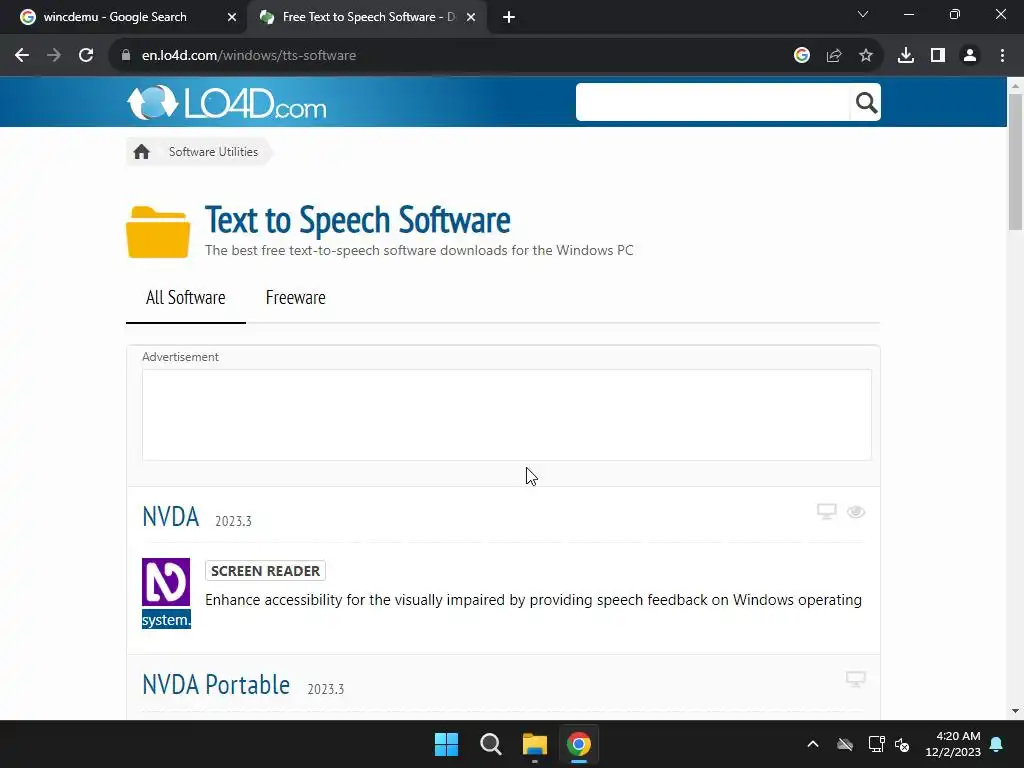Image resolution: width=1024 pixels, height=768 pixels.
Task: Close the Free Text to Speech Software tab
Action: 471,17
